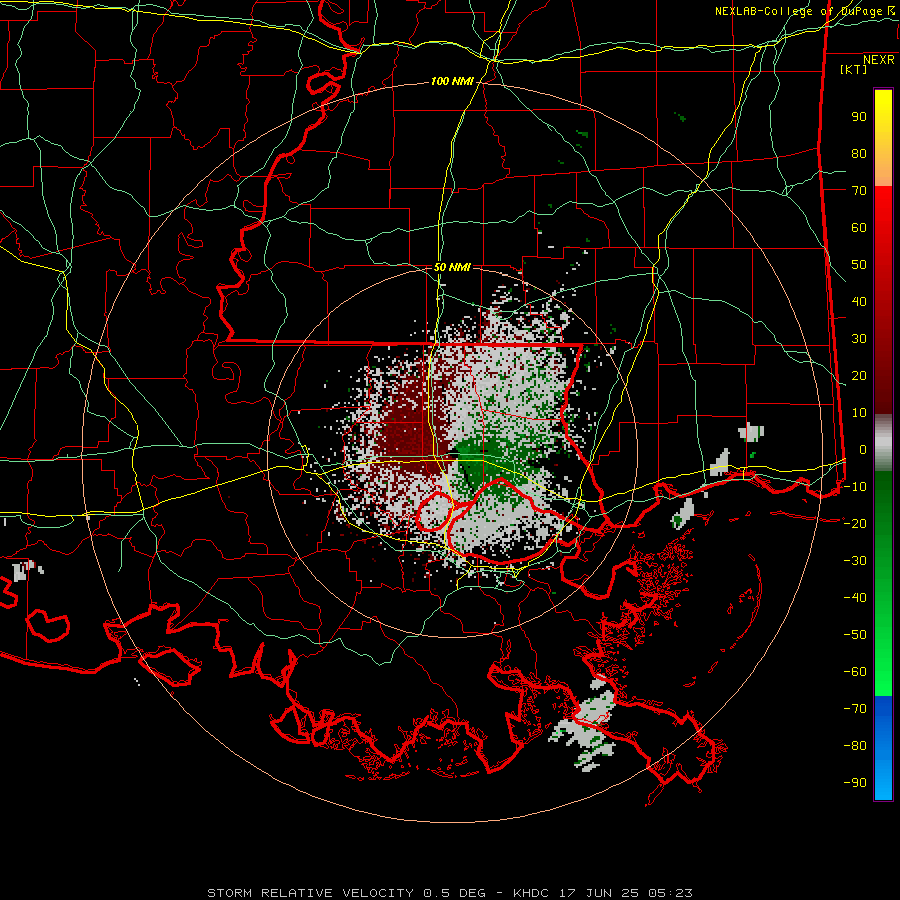Click the -90 value on velocity scale
900x900 pixels.
855,783
